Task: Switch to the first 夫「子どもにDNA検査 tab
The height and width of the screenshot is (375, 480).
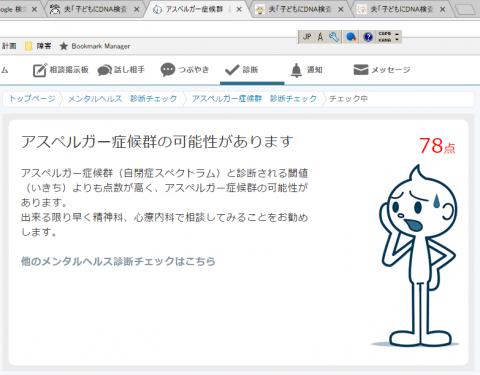Action: [x=95, y=9]
